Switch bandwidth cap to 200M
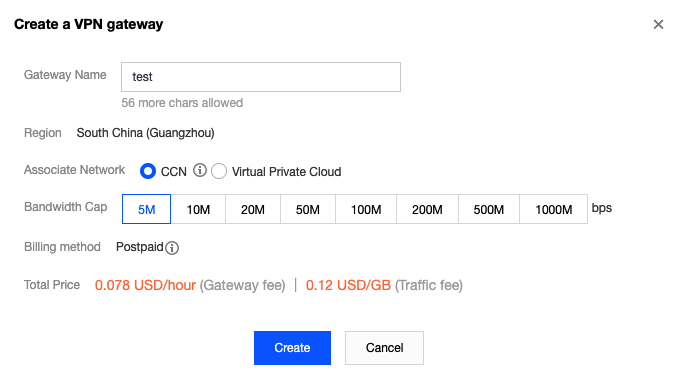This screenshot has height=374, width=682. pos(427,209)
